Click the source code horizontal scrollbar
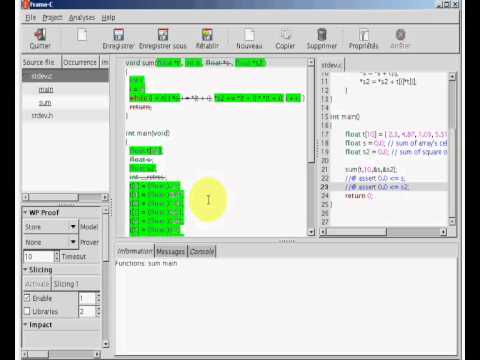Viewport: 480px width, 360px height. click(x=383, y=232)
